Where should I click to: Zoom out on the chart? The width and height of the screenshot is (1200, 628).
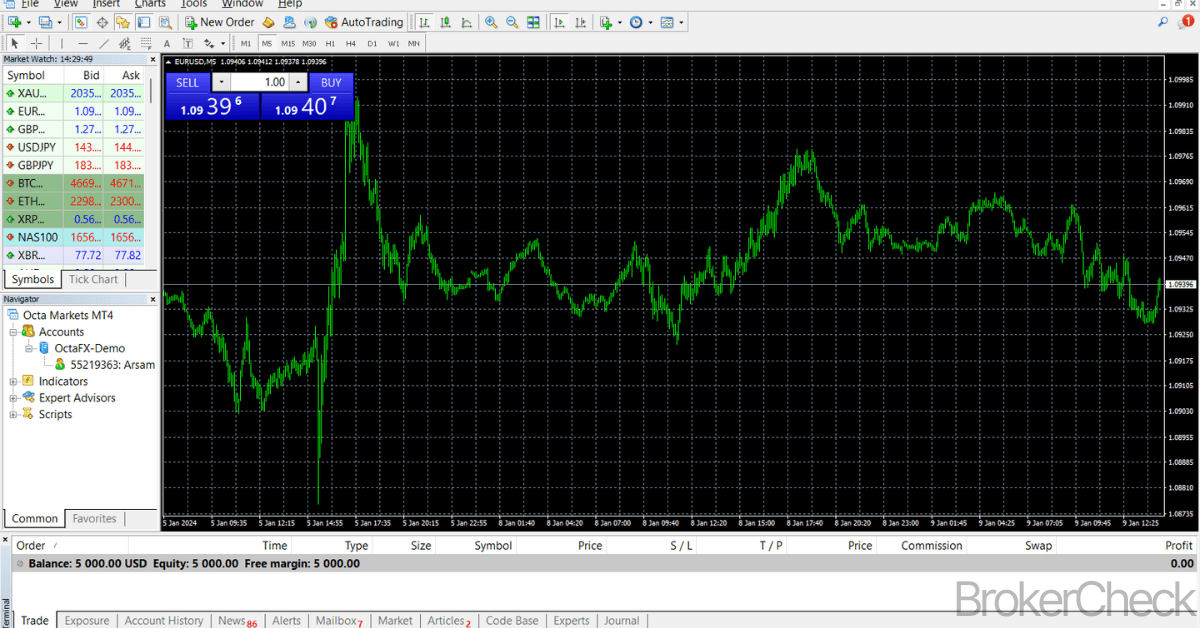[512, 22]
